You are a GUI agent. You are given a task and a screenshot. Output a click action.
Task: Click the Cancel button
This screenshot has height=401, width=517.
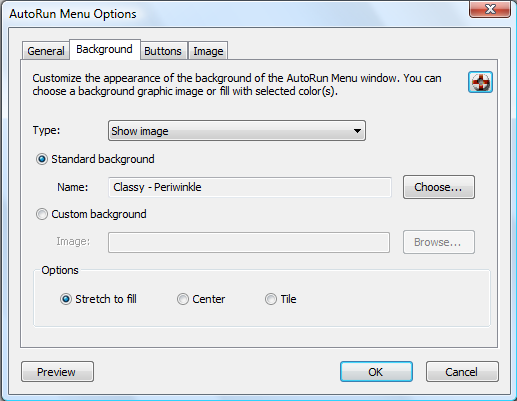click(462, 372)
